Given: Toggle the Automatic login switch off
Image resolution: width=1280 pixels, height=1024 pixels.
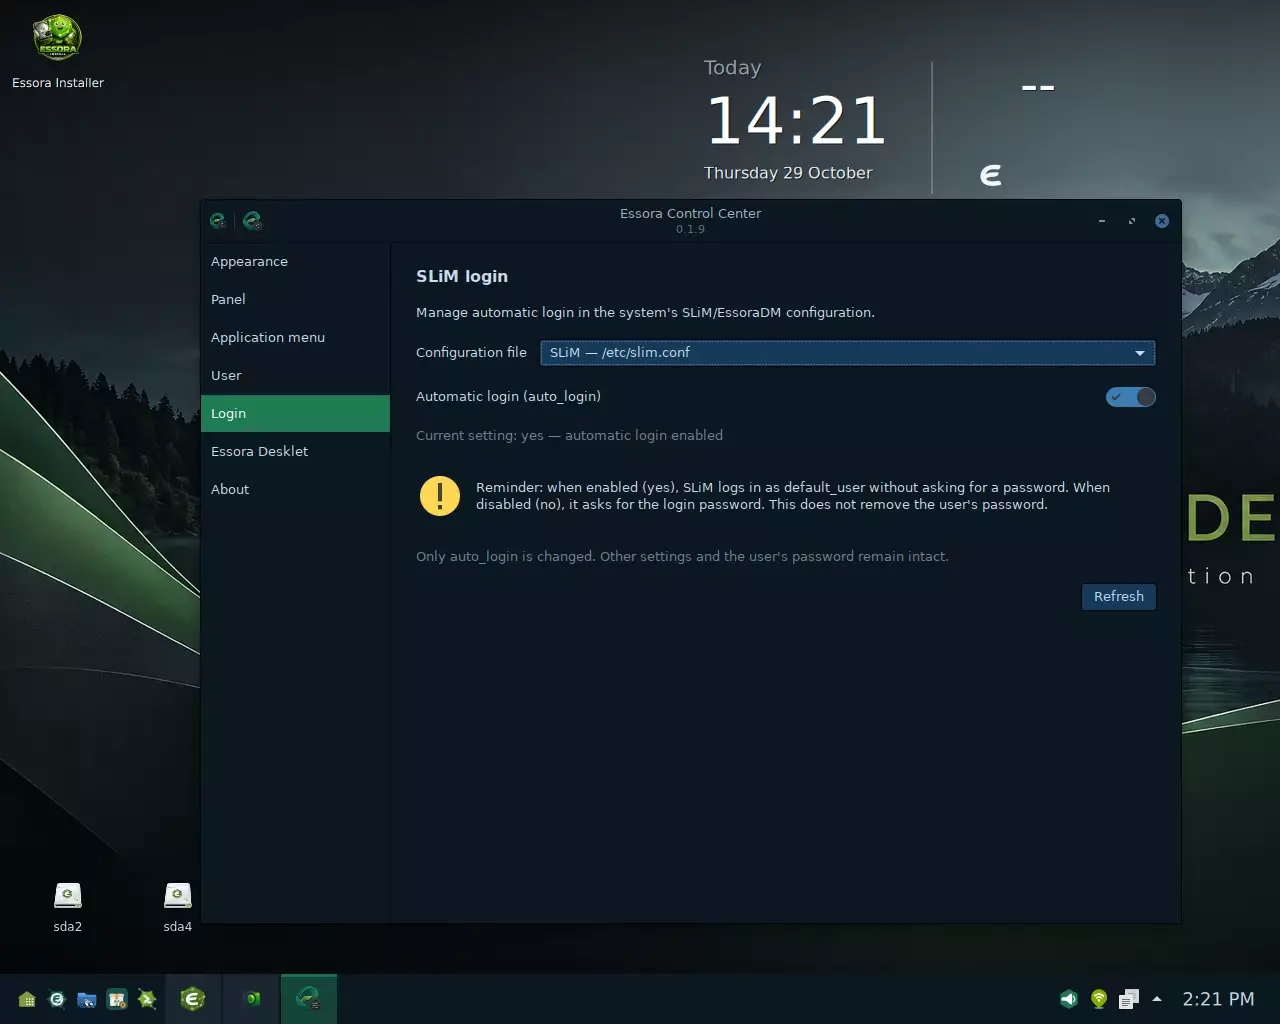Looking at the screenshot, I should point(1130,397).
